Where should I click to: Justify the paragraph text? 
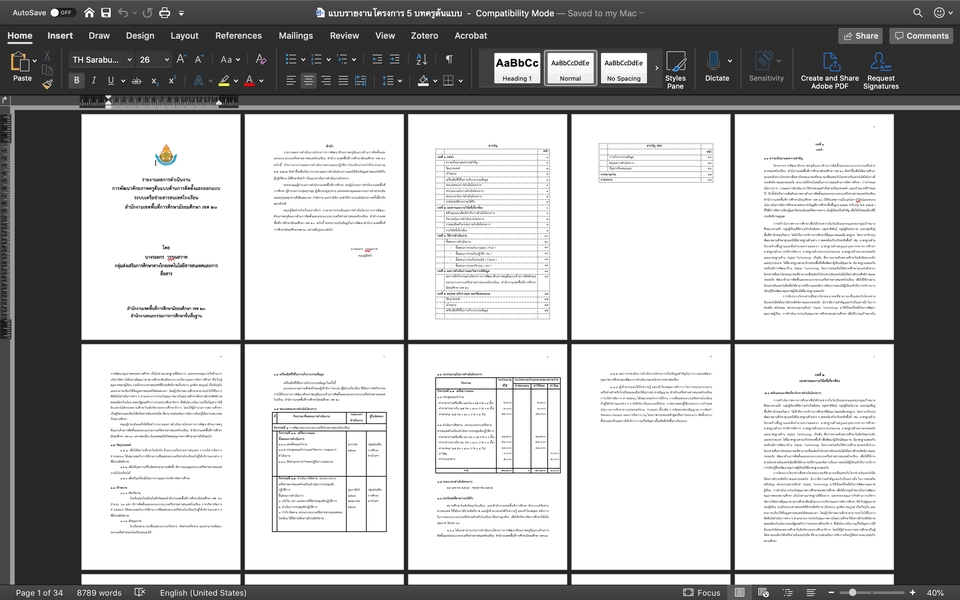click(343, 80)
